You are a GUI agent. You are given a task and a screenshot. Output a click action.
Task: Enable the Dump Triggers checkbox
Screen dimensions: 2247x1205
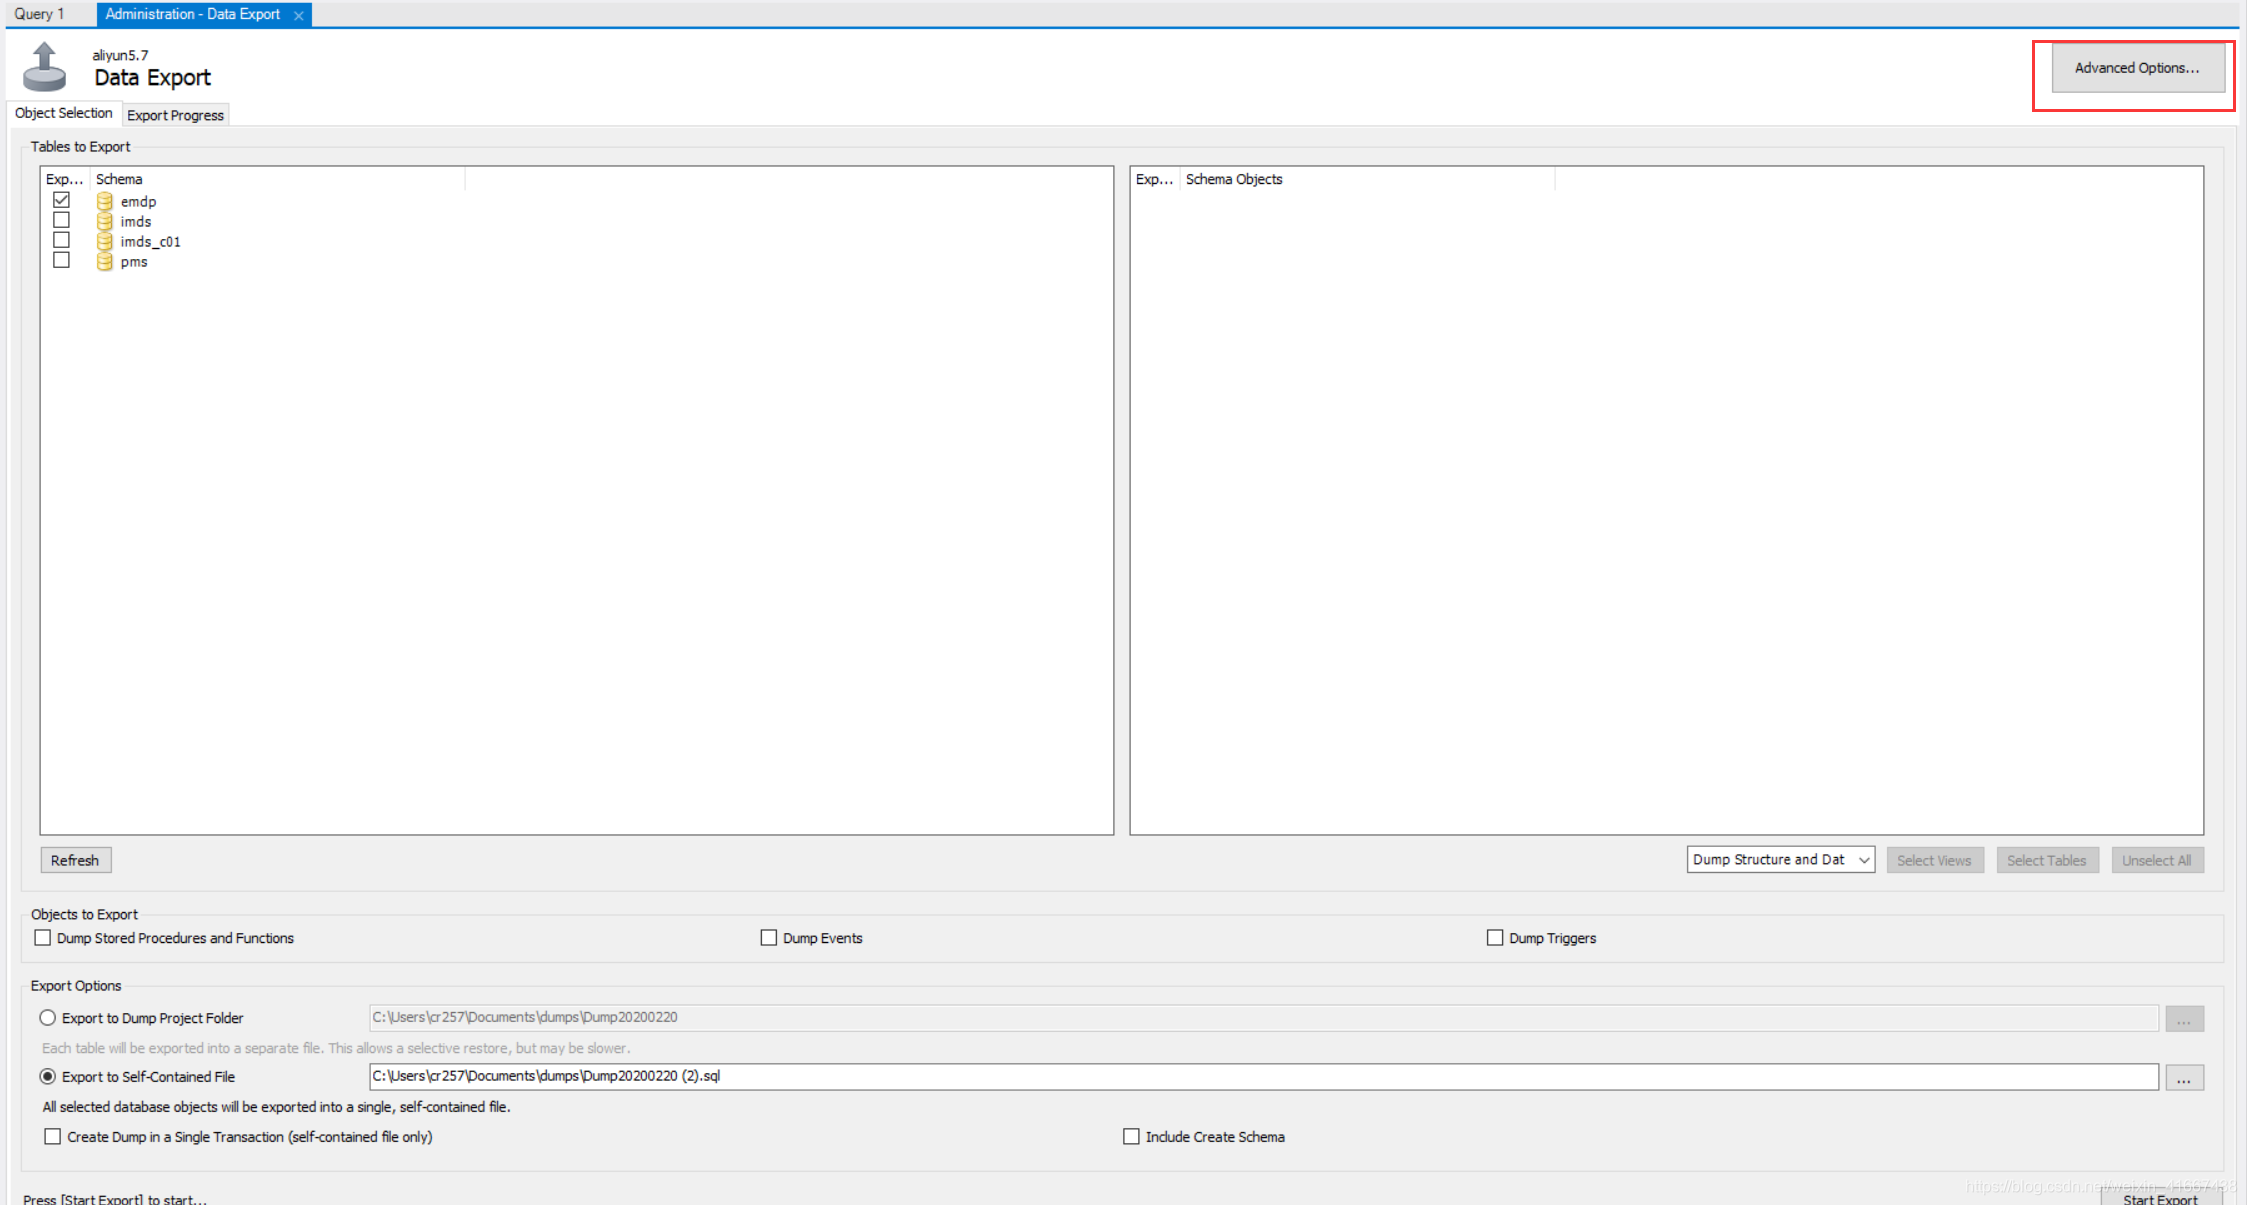tap(1495, 938)
